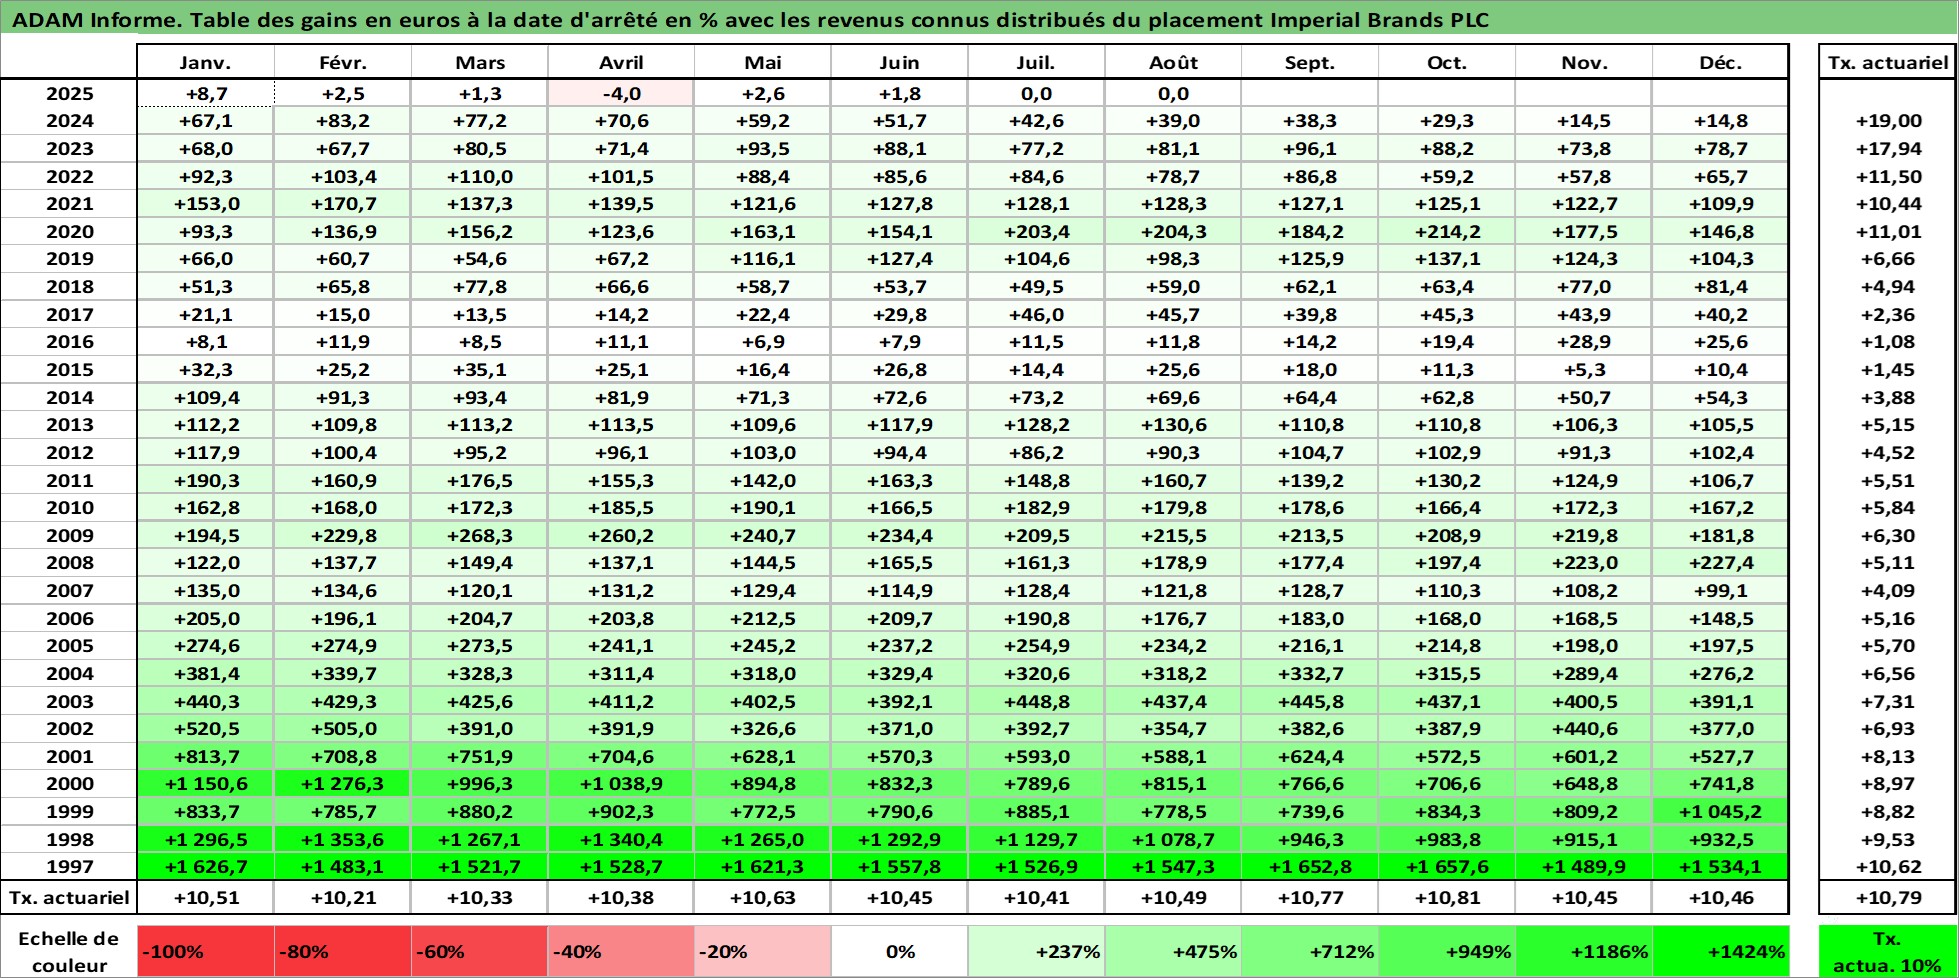Click the +10,81 Oct. actuarial rate
Screen dimensions: 1959x978
1447,898
